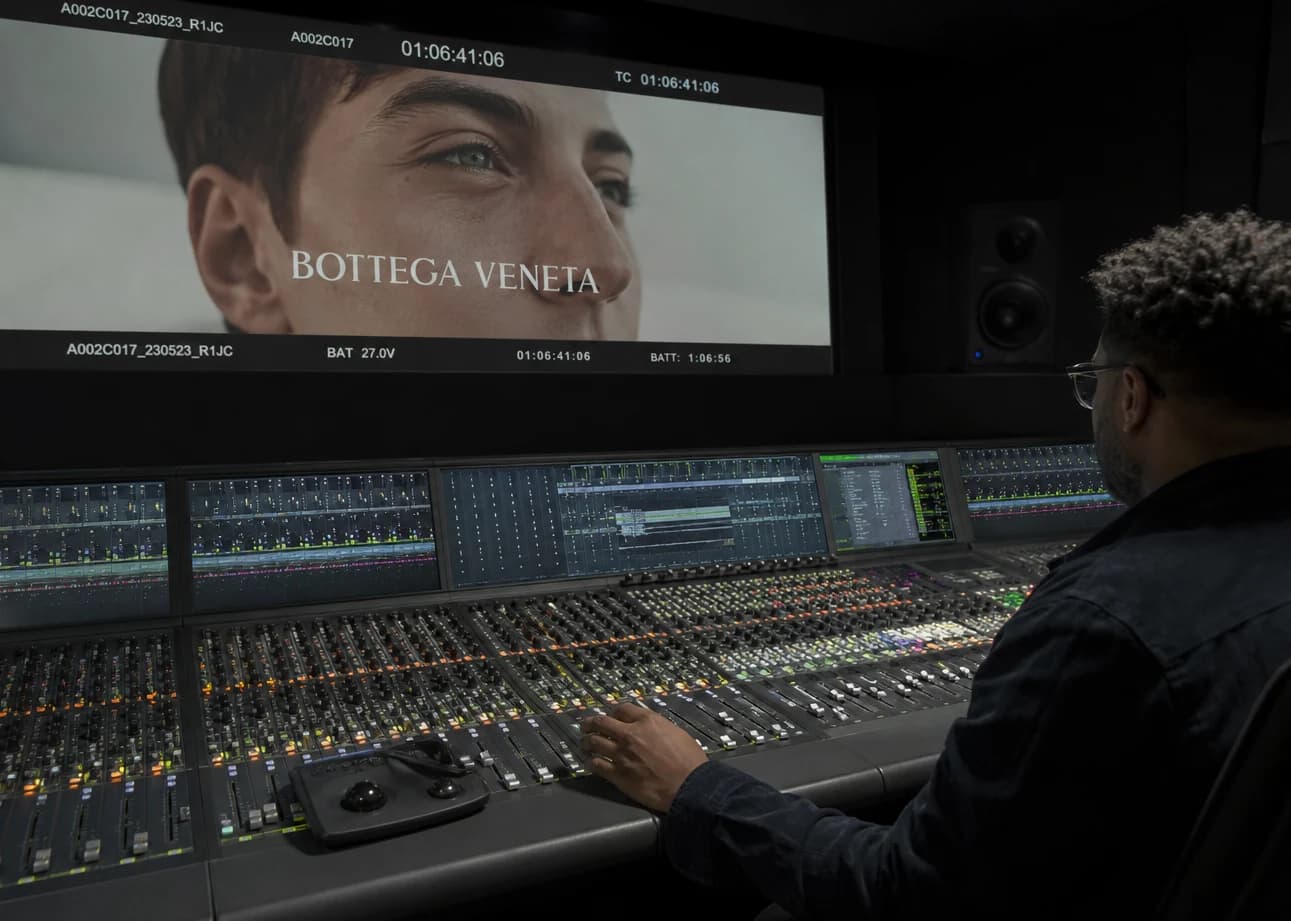The image size is (1291, 921).
Task: Click the small track-list screen with green meters
Action: (x=886, y=500)
